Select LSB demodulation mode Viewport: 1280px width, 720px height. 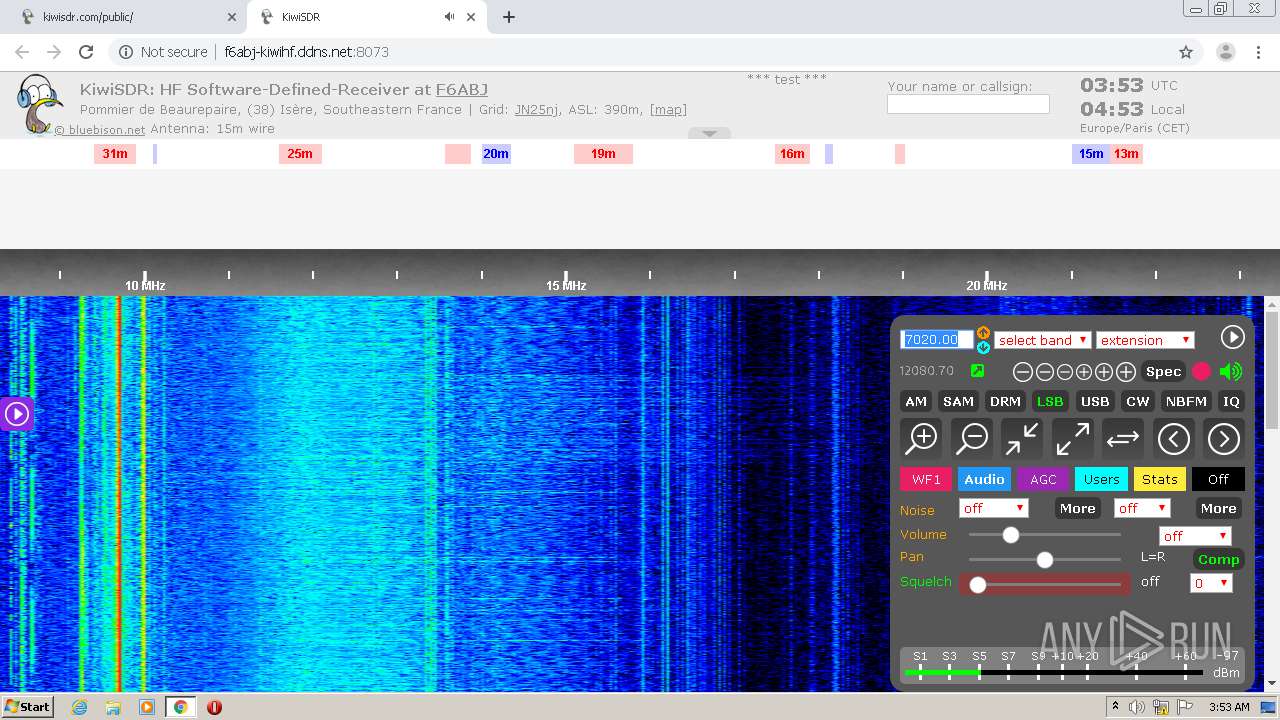[x=1050, y=401]
